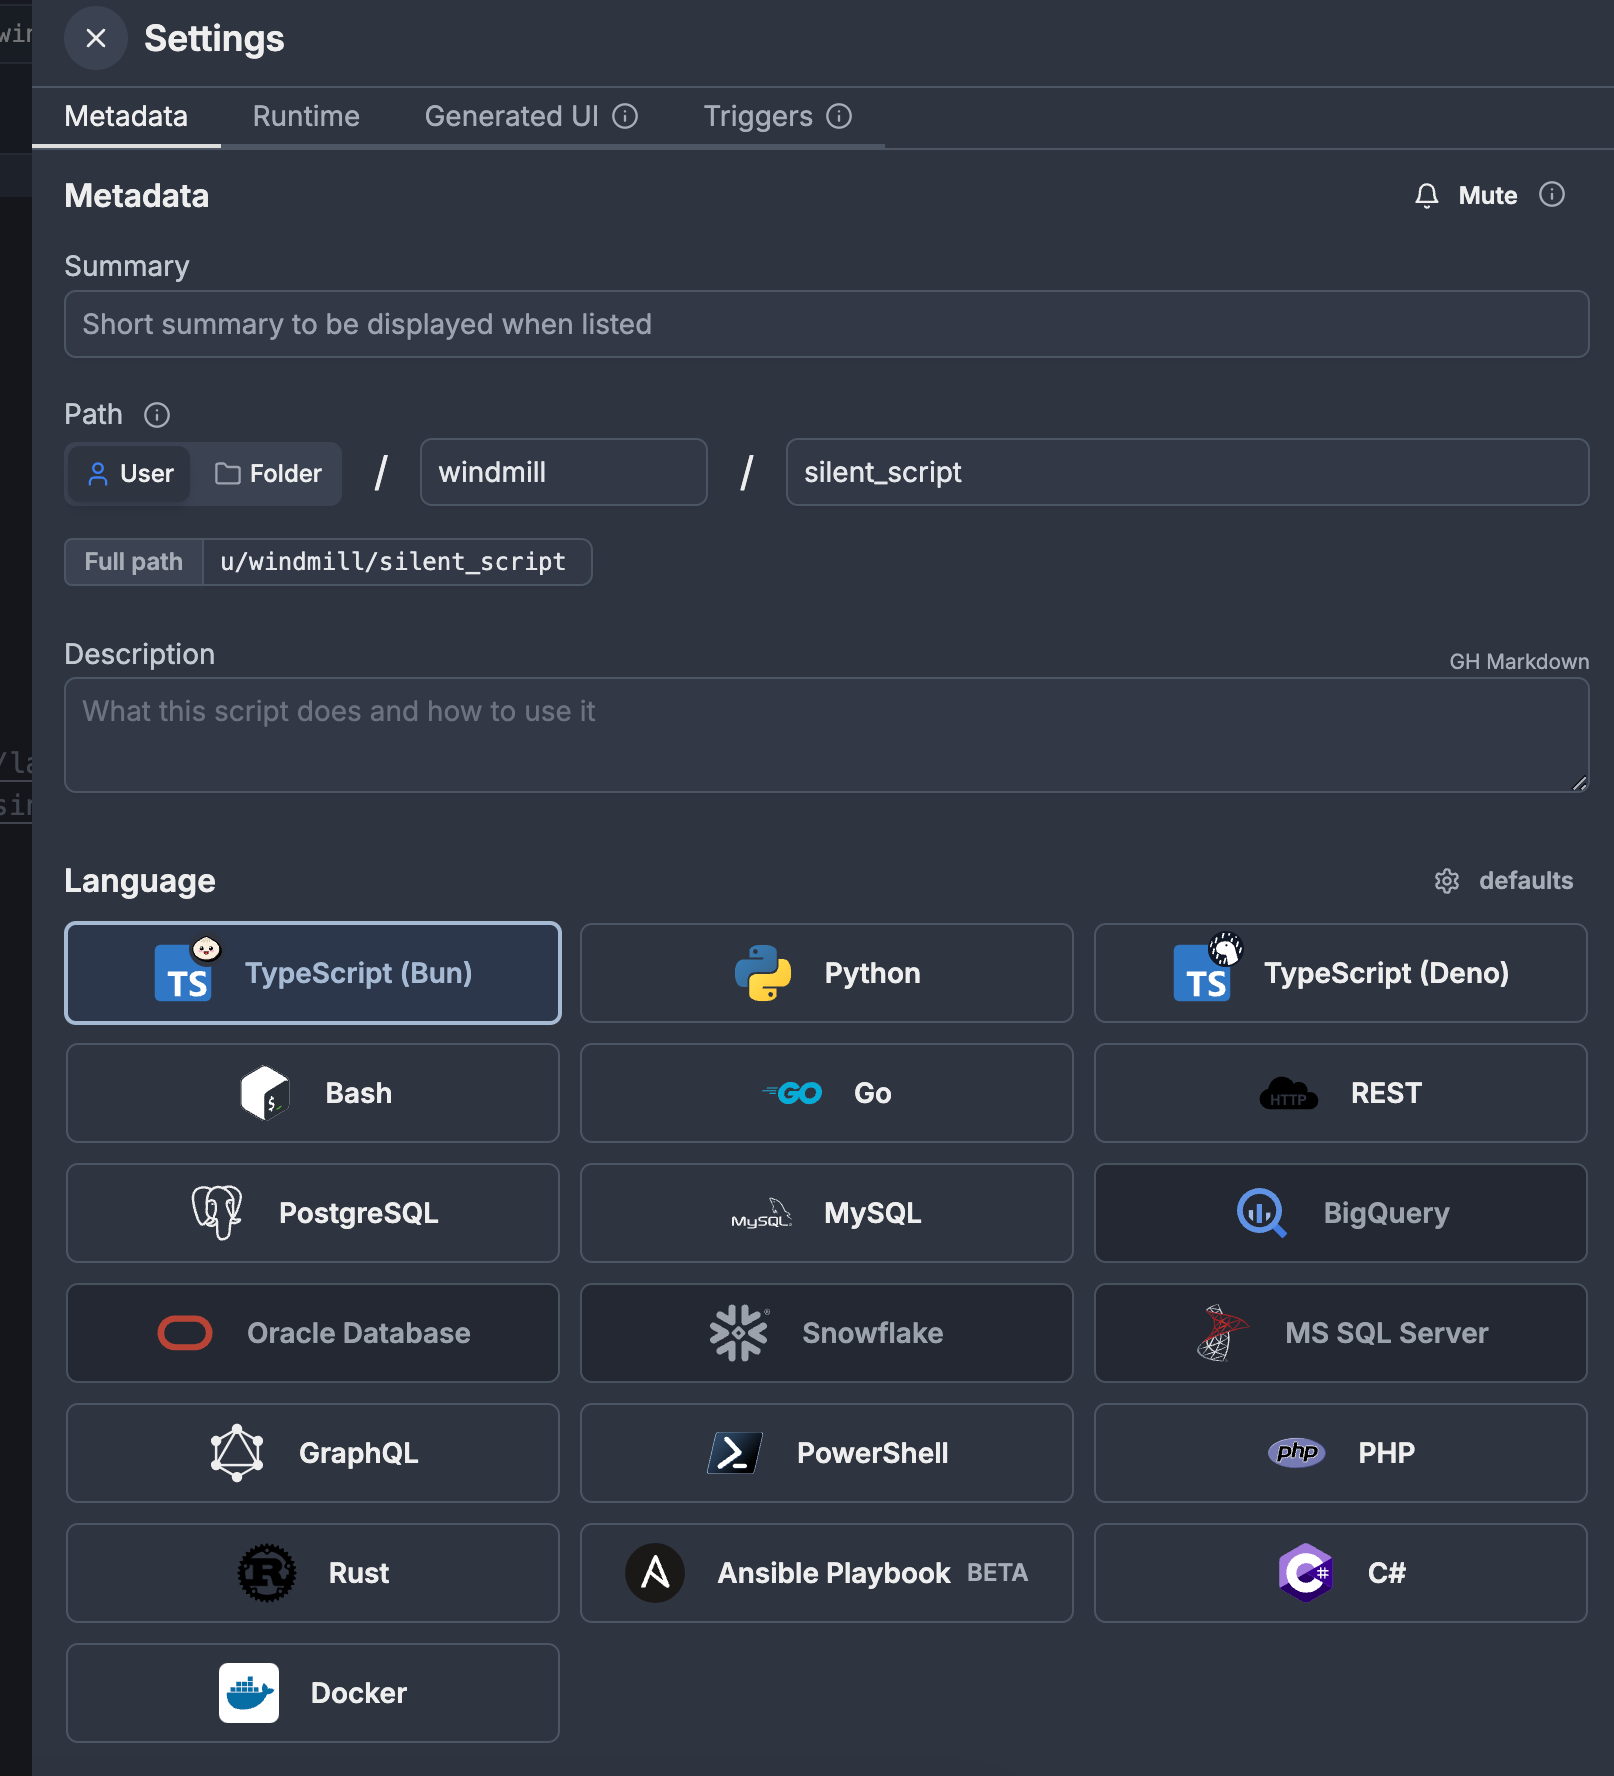The image size is (1614, 1776).
Task: Select PostgreSQL language
Action: point(313,1213)
